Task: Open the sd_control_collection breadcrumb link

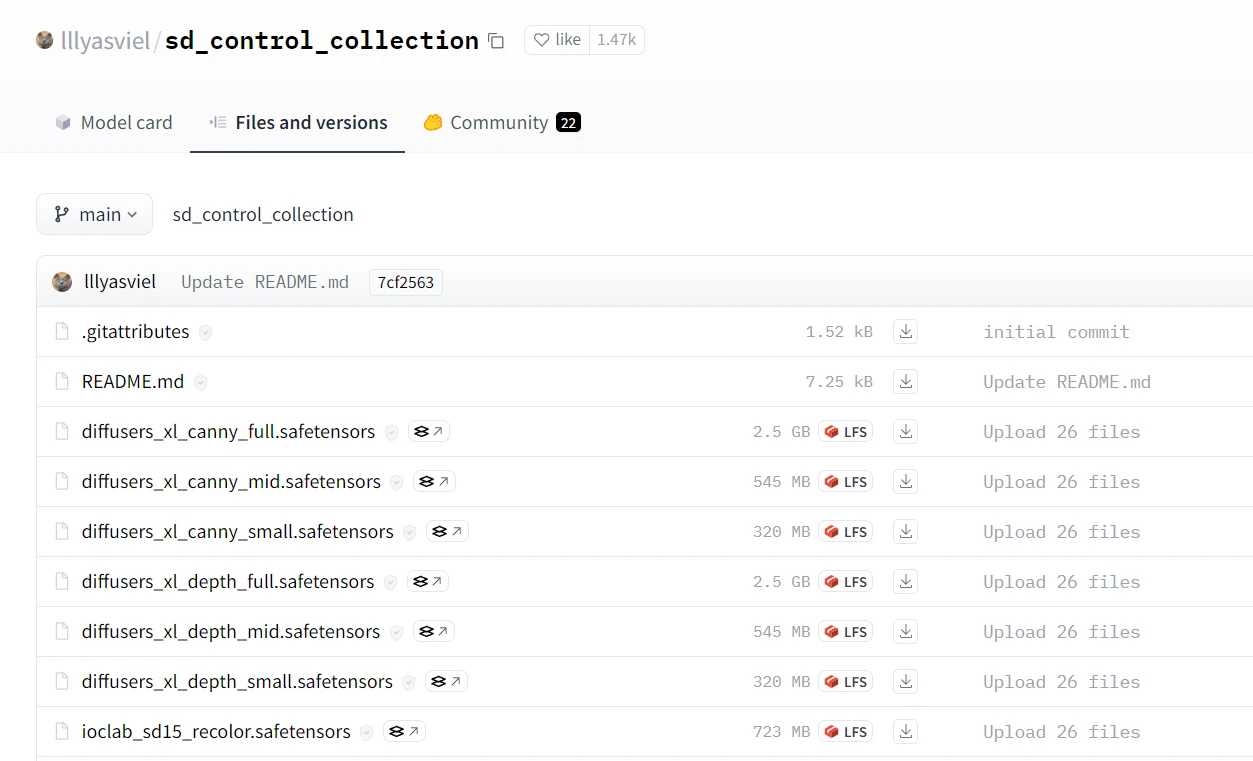Action: pyautogui.click(x=263, y=214)
